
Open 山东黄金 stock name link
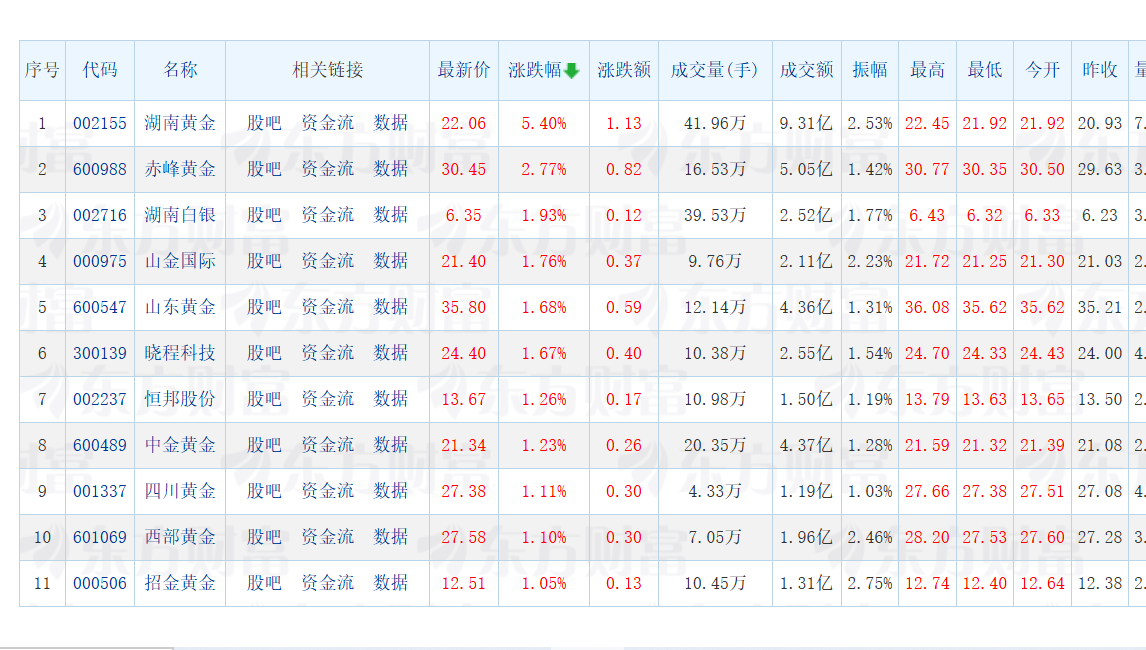(180, 307)
